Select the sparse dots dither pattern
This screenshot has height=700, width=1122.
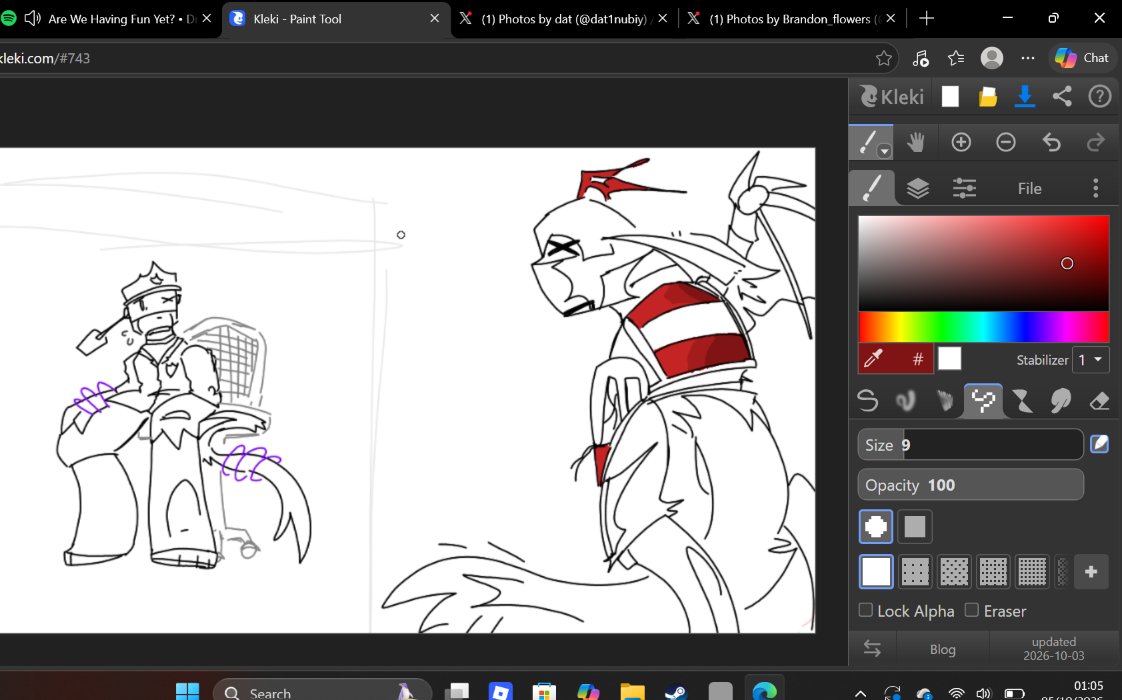(x=915, y=571)
